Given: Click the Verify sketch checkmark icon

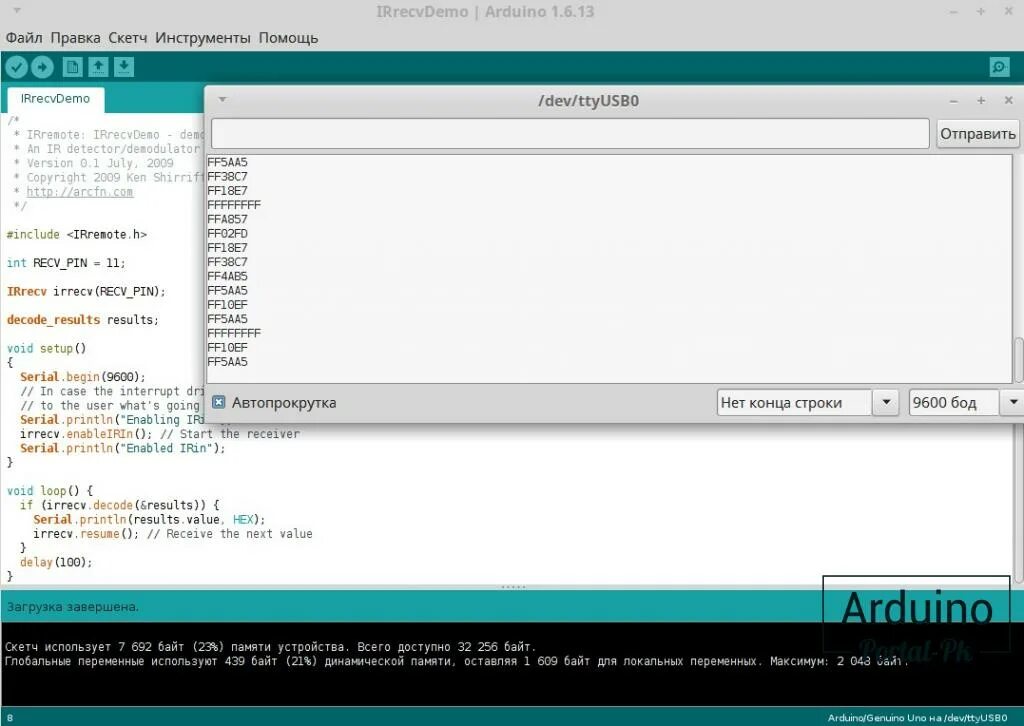Looking at the screenshot, I should coord(16,67).
